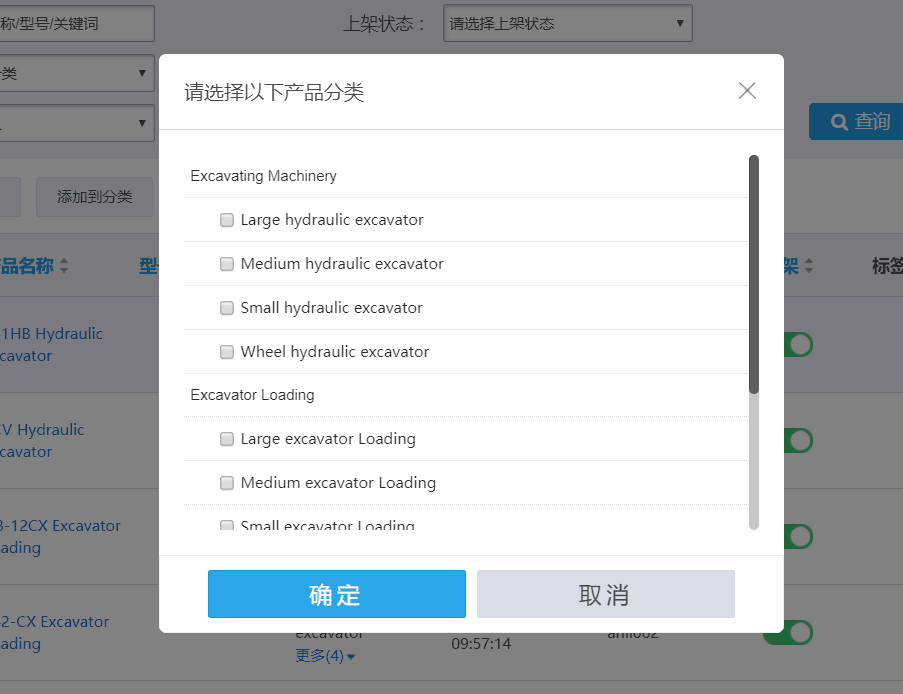Check Small hydraulic excavator checkbox

click(x=227, y=308)
